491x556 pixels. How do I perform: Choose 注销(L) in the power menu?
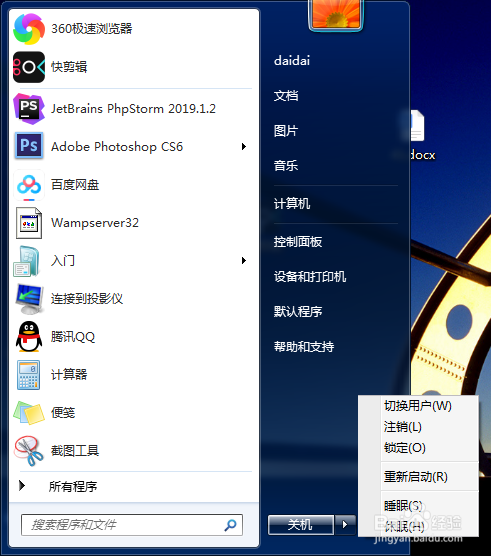point(403,427)
